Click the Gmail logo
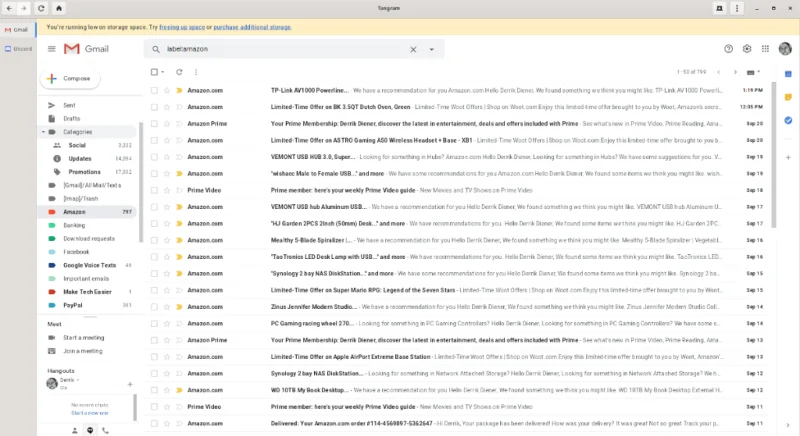This screenshot has width=800, height=436. (86, 49)
